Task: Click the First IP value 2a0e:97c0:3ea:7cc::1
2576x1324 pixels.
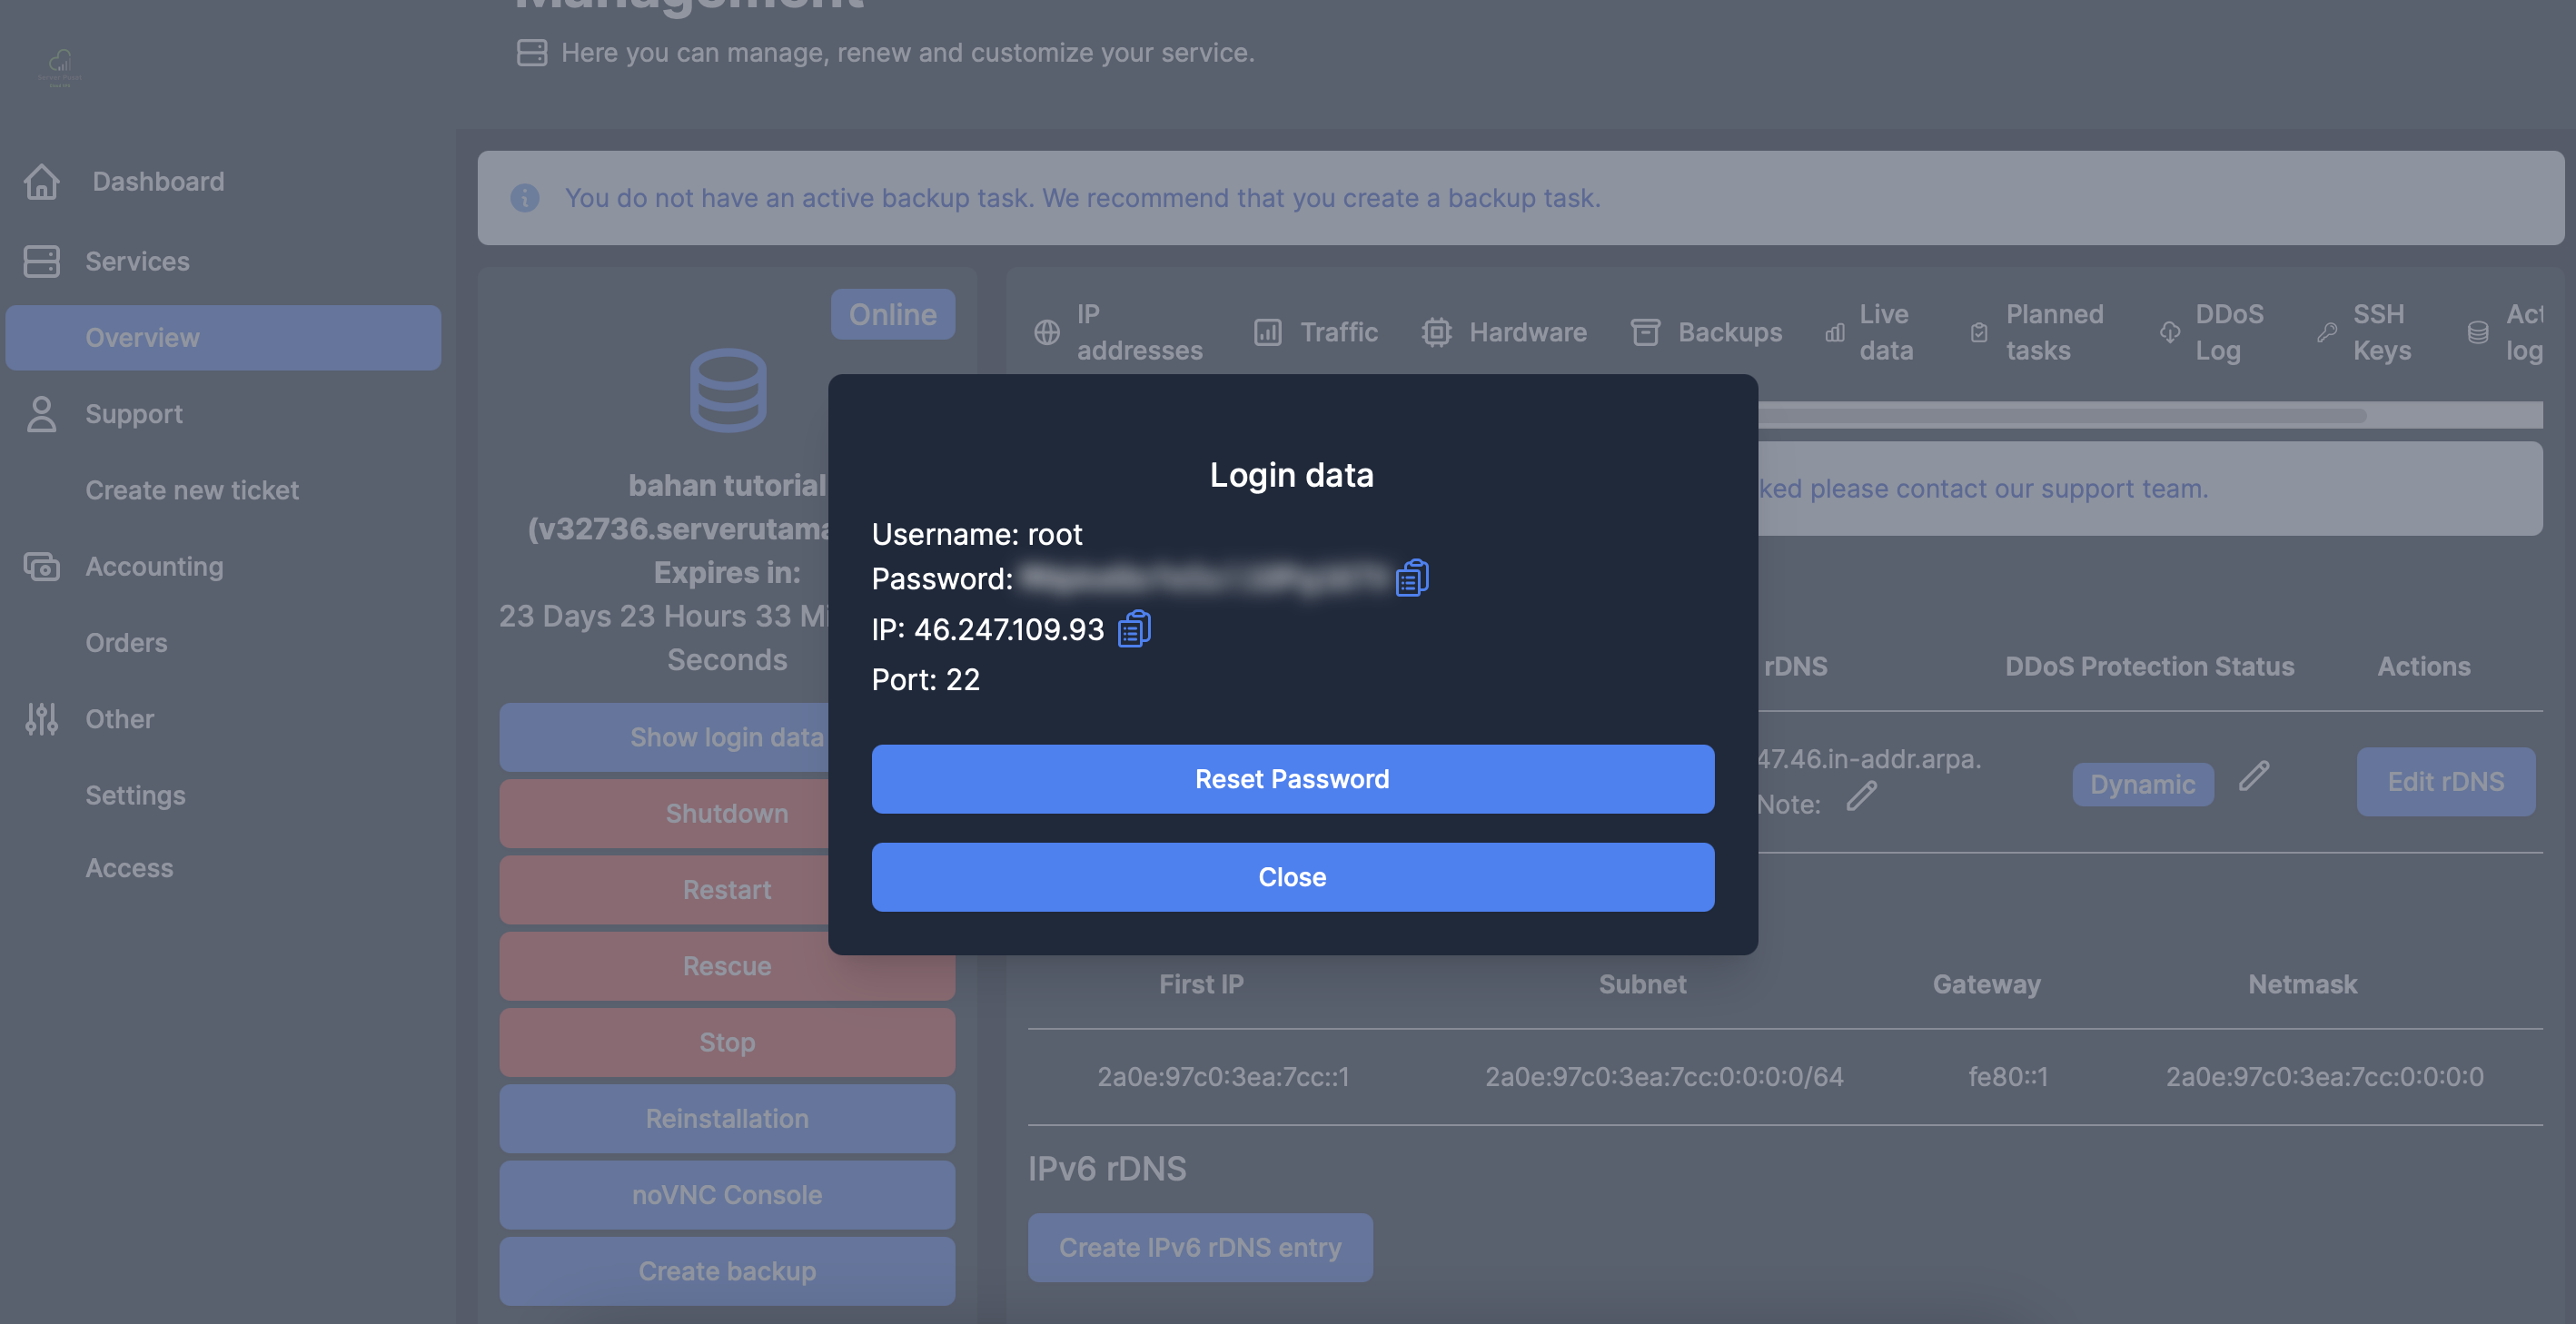Action: tap(1222, 1077)
